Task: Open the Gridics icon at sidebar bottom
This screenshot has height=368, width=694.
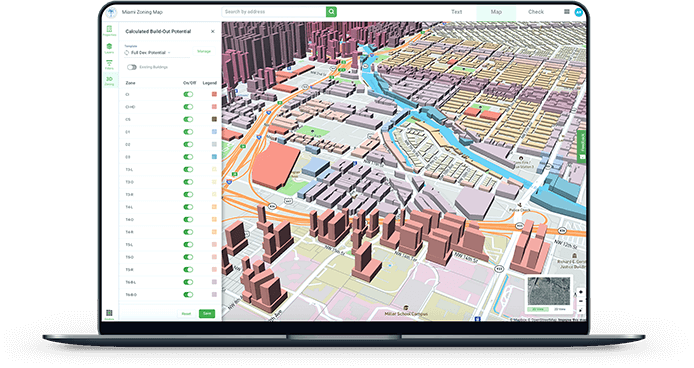Action: (109, 314)
